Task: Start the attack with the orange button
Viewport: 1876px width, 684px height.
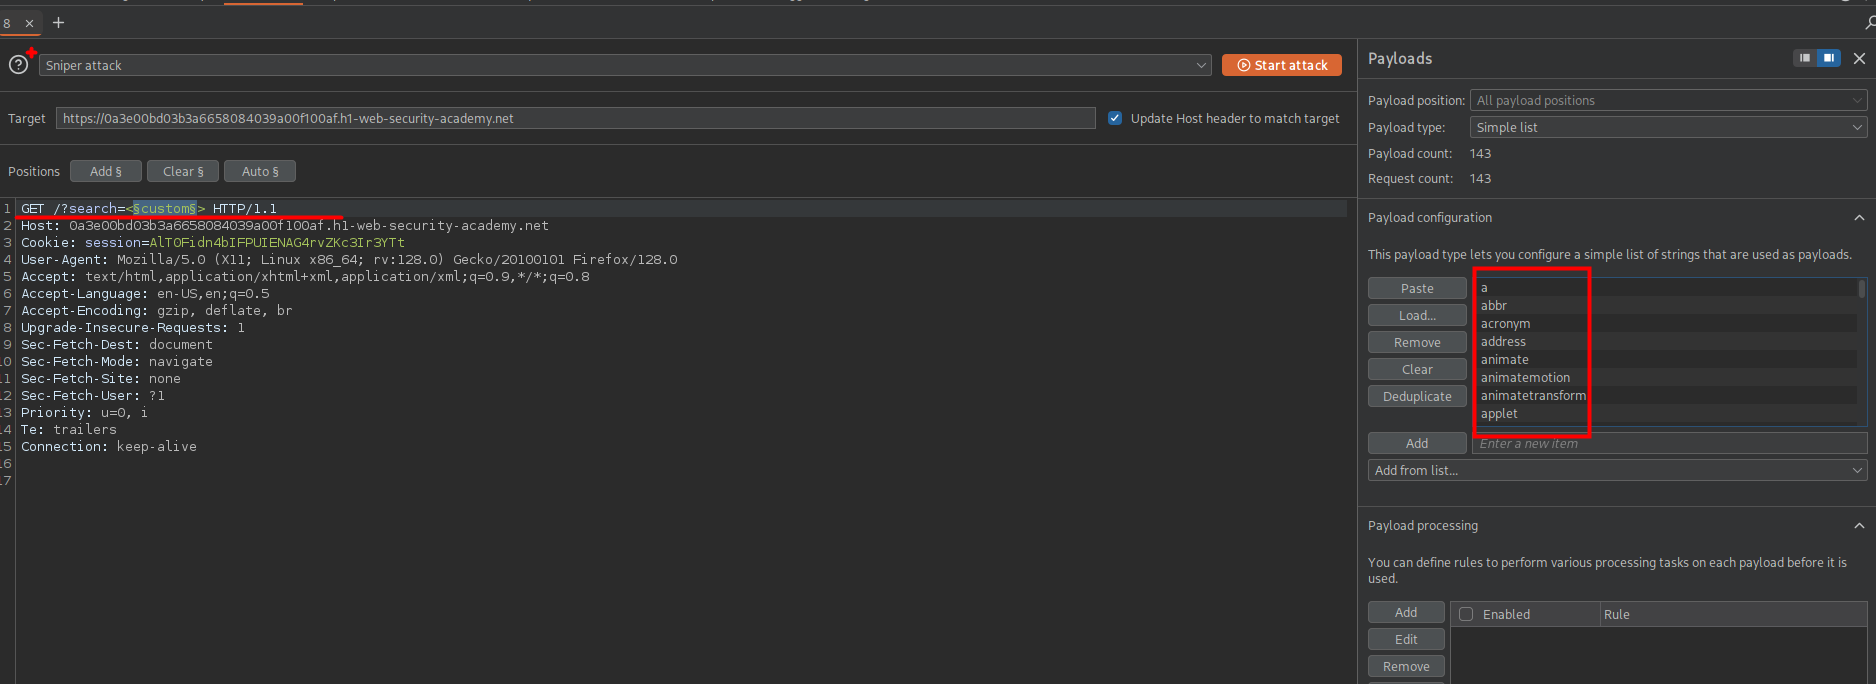Action: (1281, 65)
